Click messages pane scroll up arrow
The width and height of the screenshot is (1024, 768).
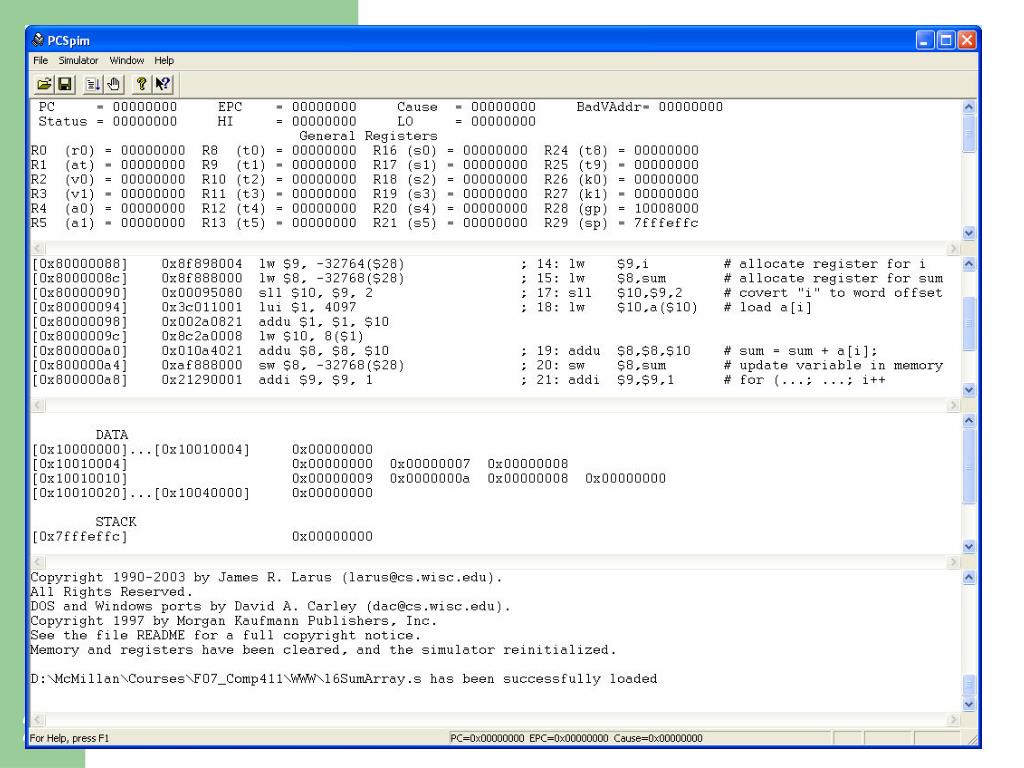point(969,577)
